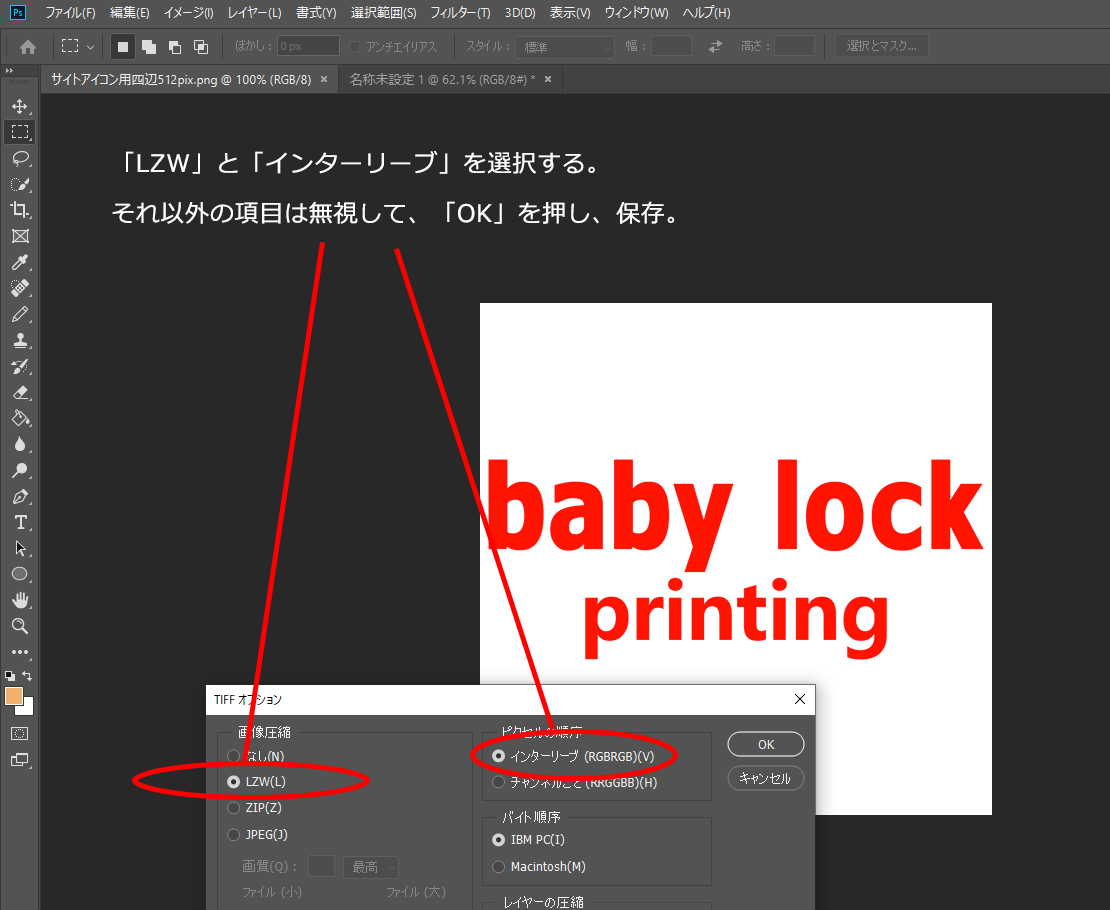This screenshot has height=910, width=1110.
Task: Select the Hand tool
Action: [x=19, y=600]
